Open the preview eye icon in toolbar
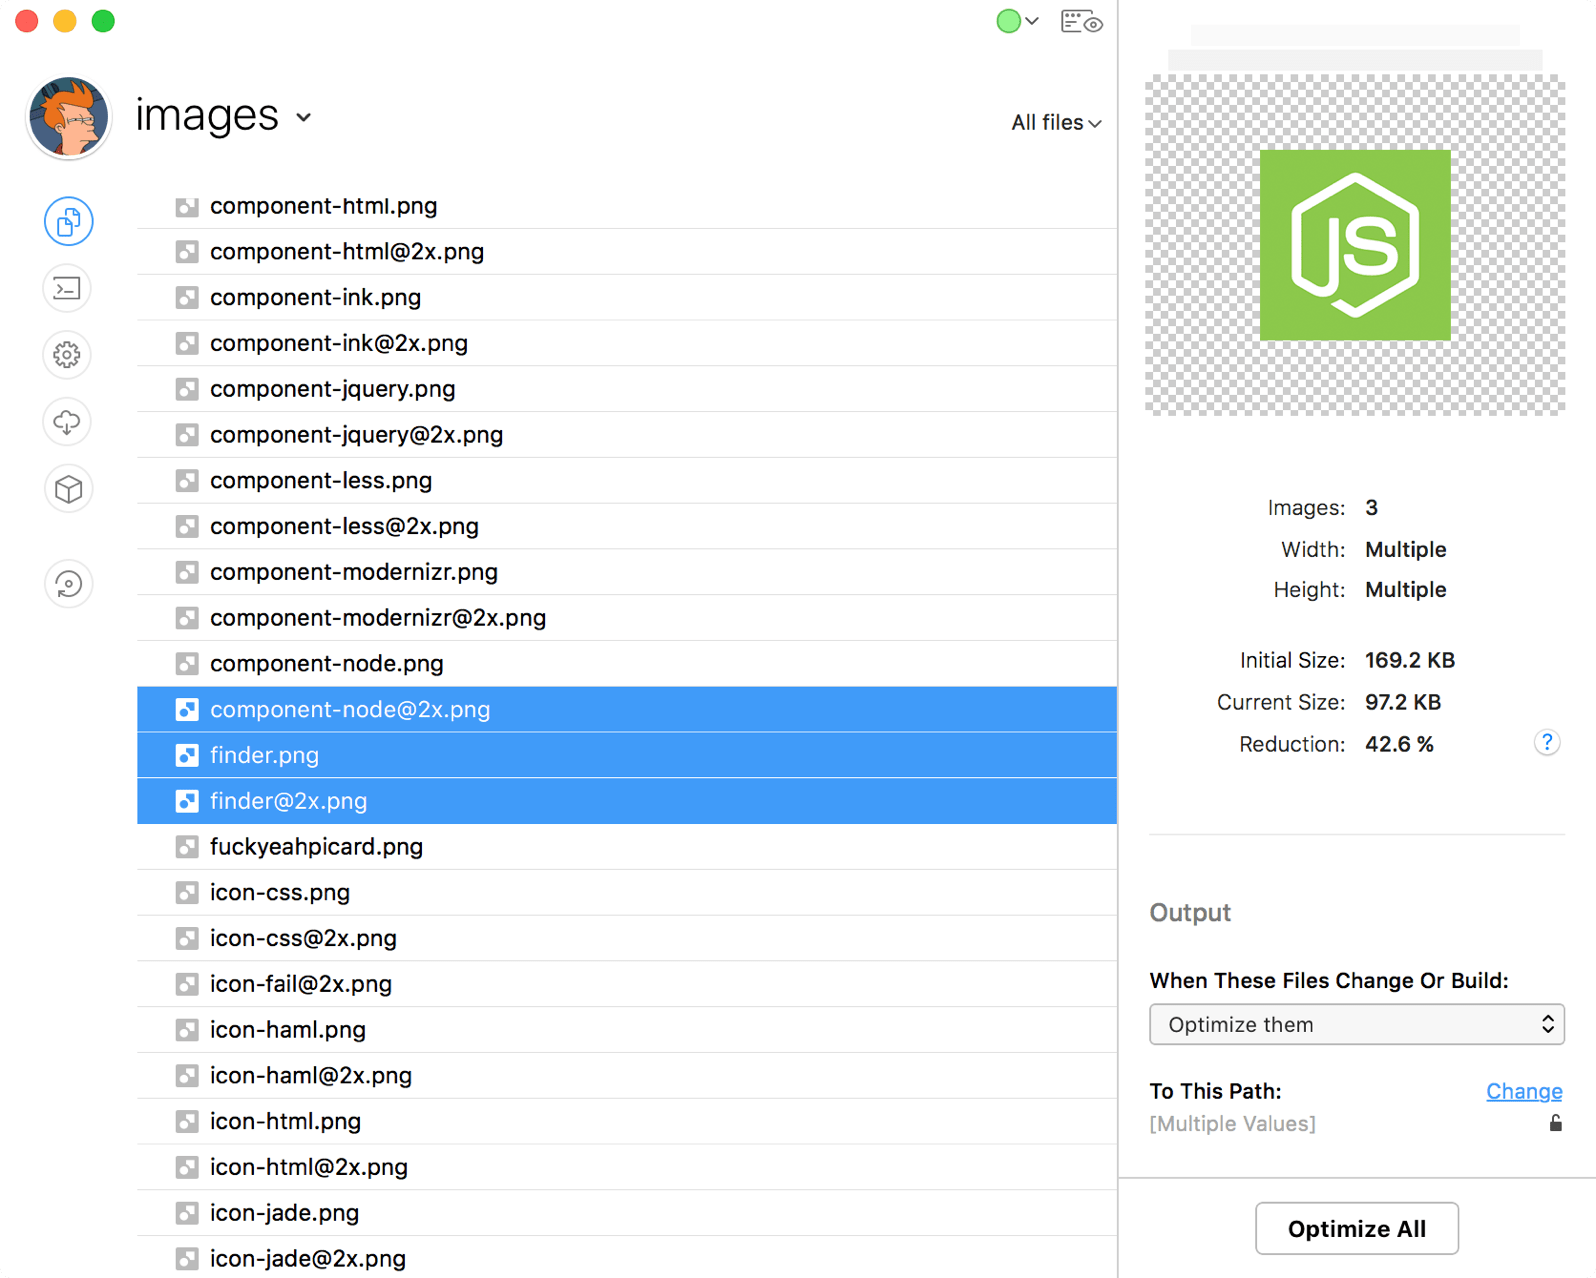The width and height of the screenshot is (1596, 1278). (1082, 21)
